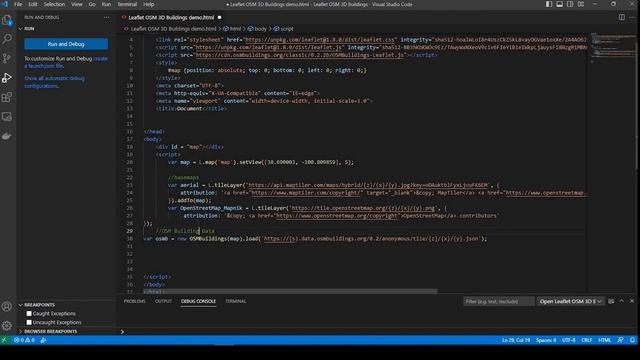Click the editor horizontal scrollbar

tap(290, 291)
